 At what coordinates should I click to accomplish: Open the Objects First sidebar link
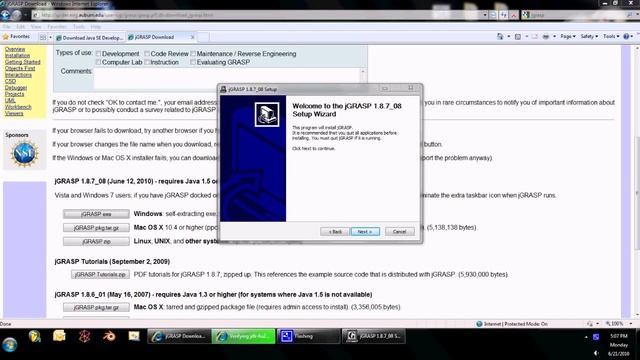pos(20,69)
